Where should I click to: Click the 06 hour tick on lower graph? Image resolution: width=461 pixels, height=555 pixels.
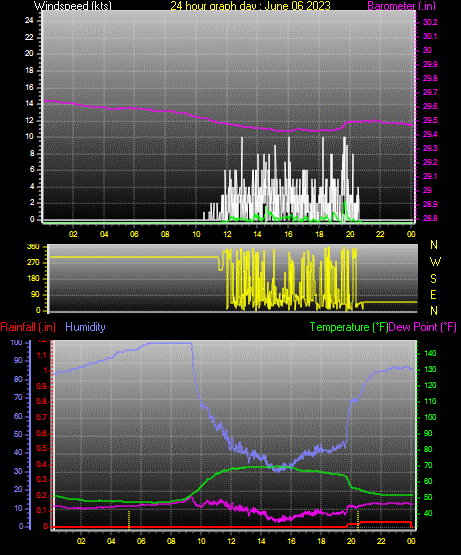point(141,541)
